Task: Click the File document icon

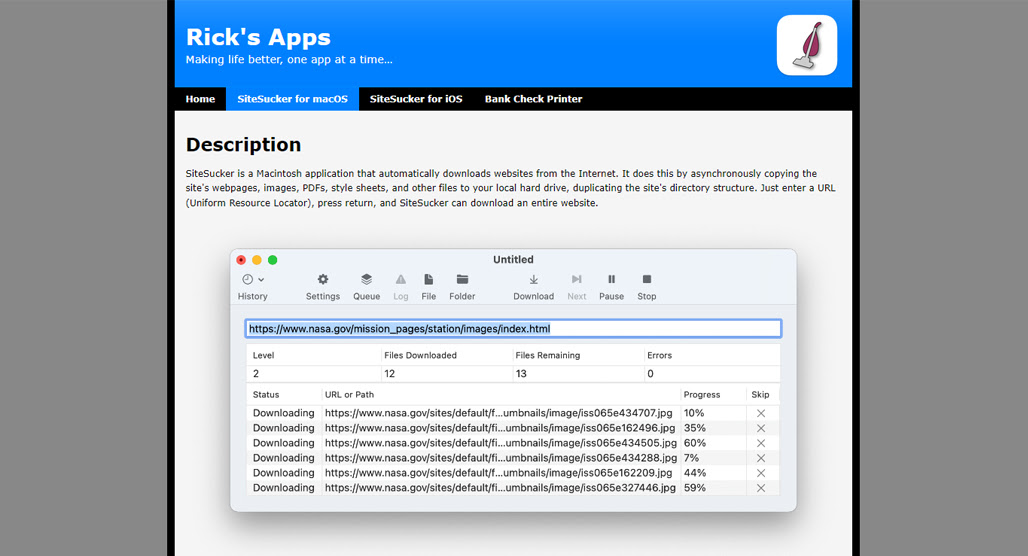Action: 428,279
